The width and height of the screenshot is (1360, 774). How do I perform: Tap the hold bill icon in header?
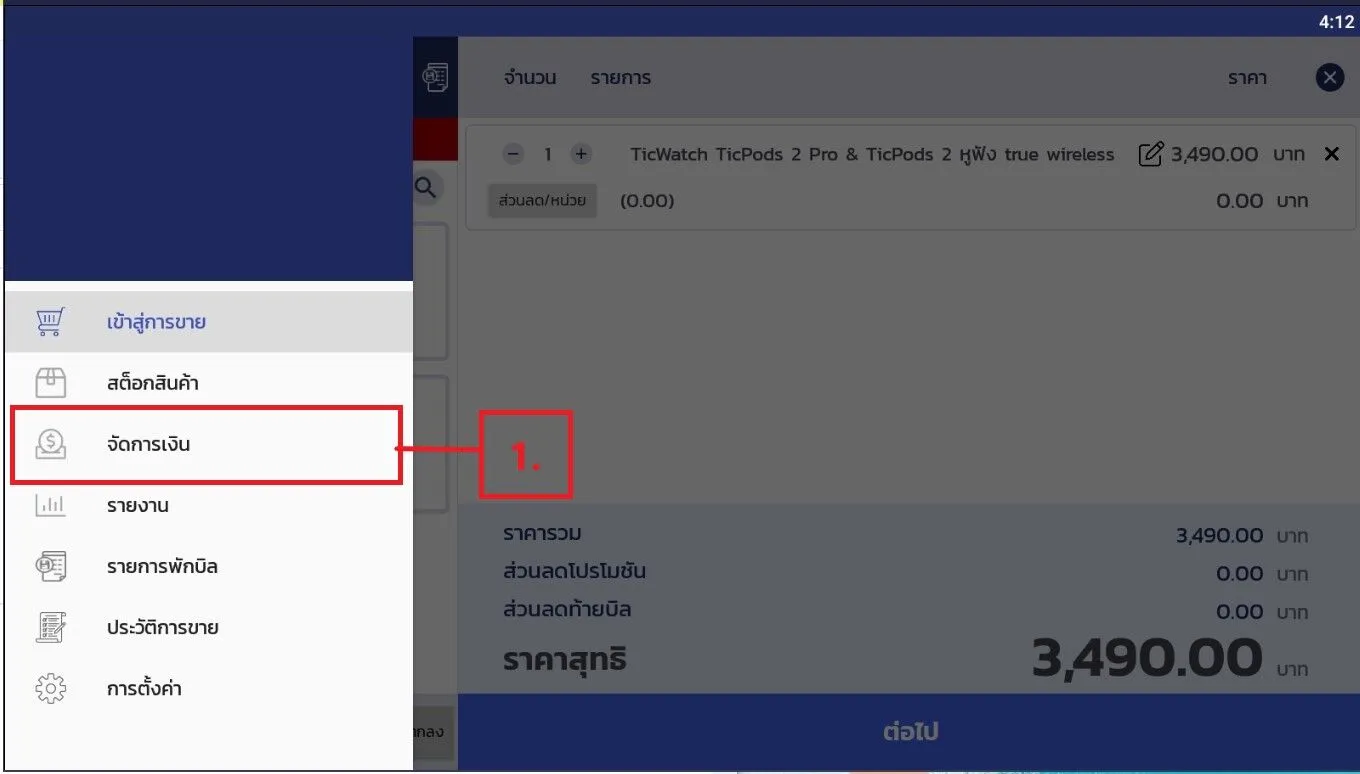[x=435, y=77]
